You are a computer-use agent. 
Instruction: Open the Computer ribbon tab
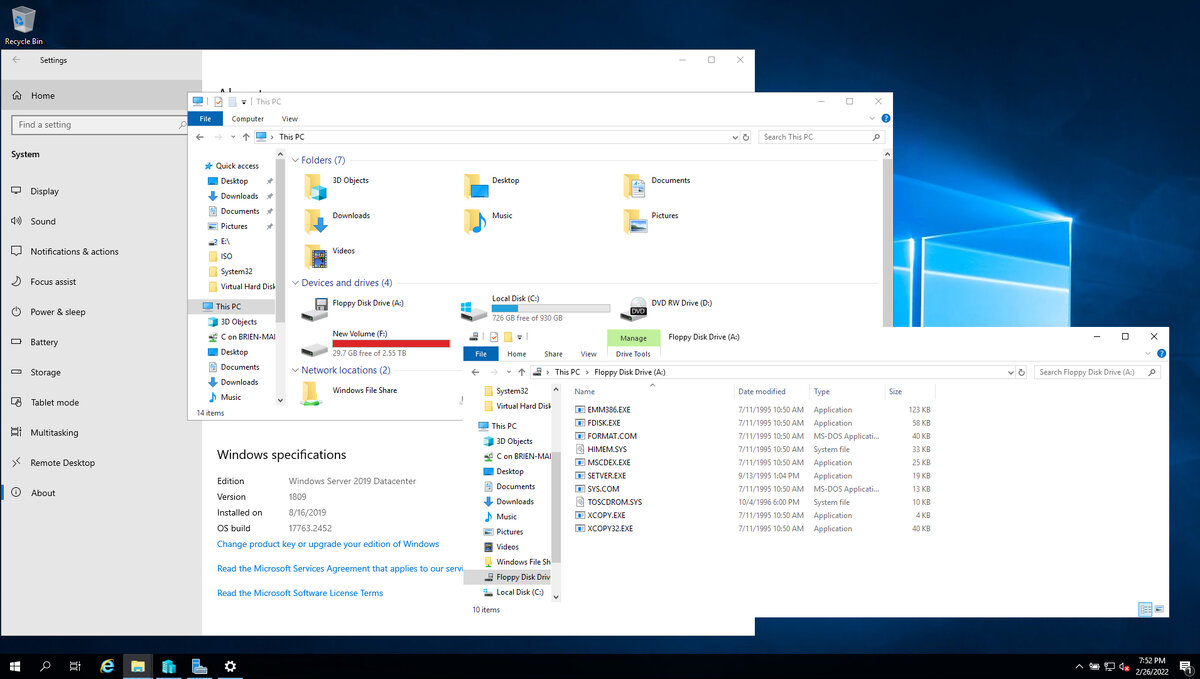248,119
